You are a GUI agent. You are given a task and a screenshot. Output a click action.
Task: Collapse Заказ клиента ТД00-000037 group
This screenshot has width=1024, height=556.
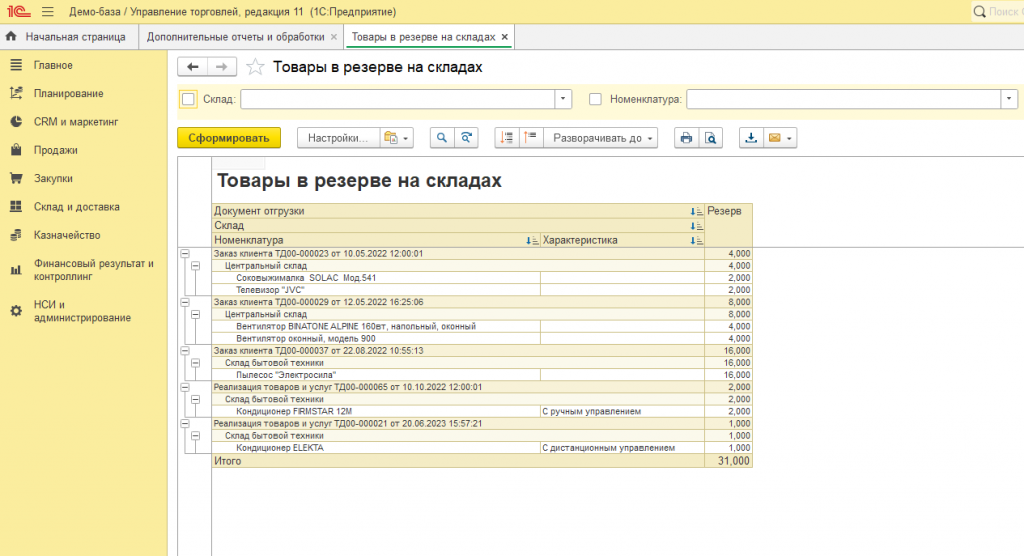click(185, 351)
